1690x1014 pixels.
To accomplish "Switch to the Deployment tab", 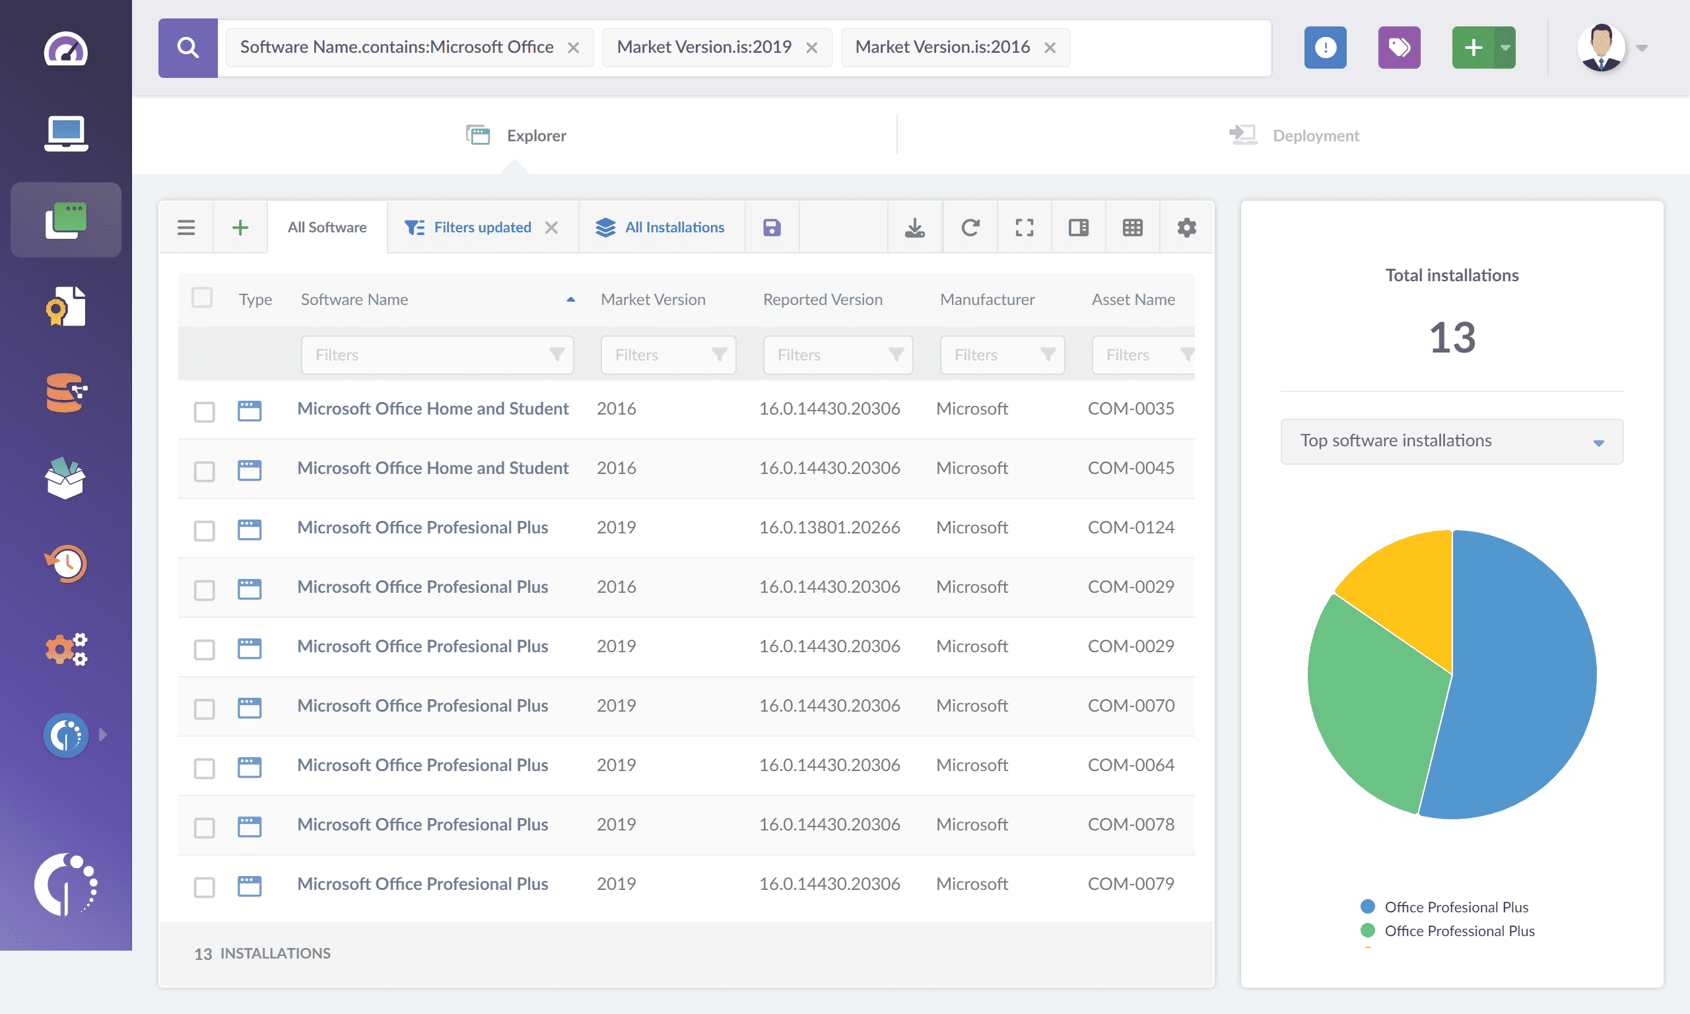I will [1295, 135].
